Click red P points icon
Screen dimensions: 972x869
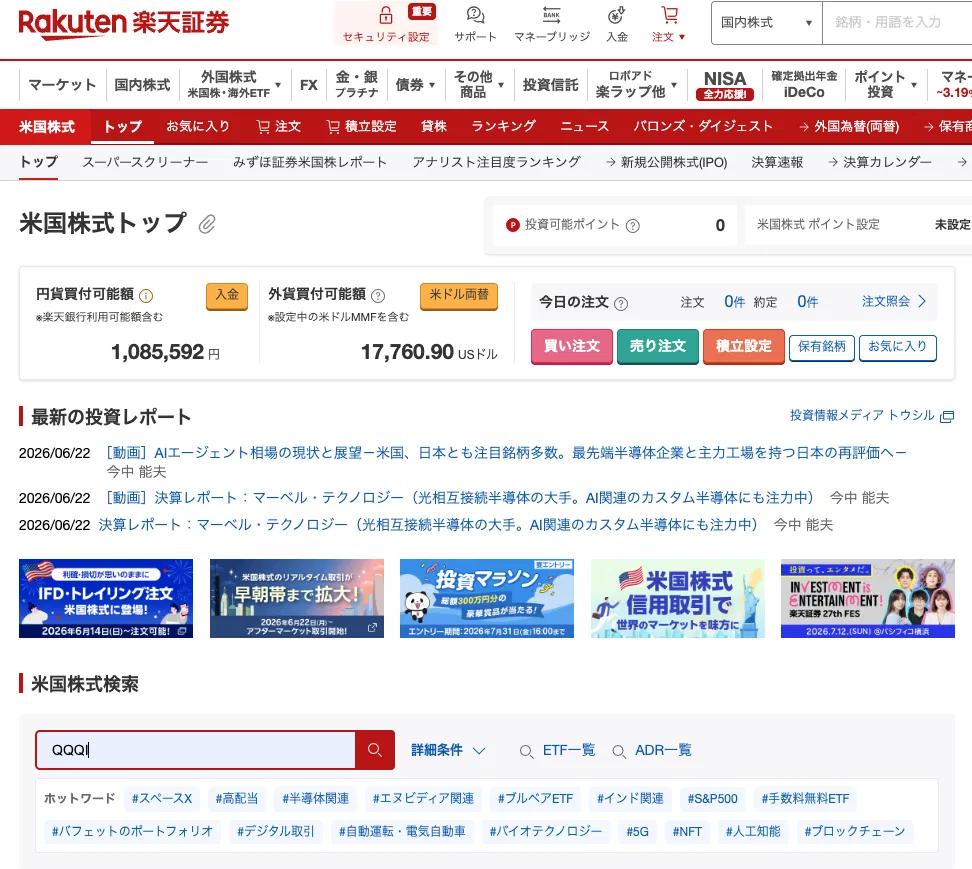pyautogui.click(x=513, y=225)
